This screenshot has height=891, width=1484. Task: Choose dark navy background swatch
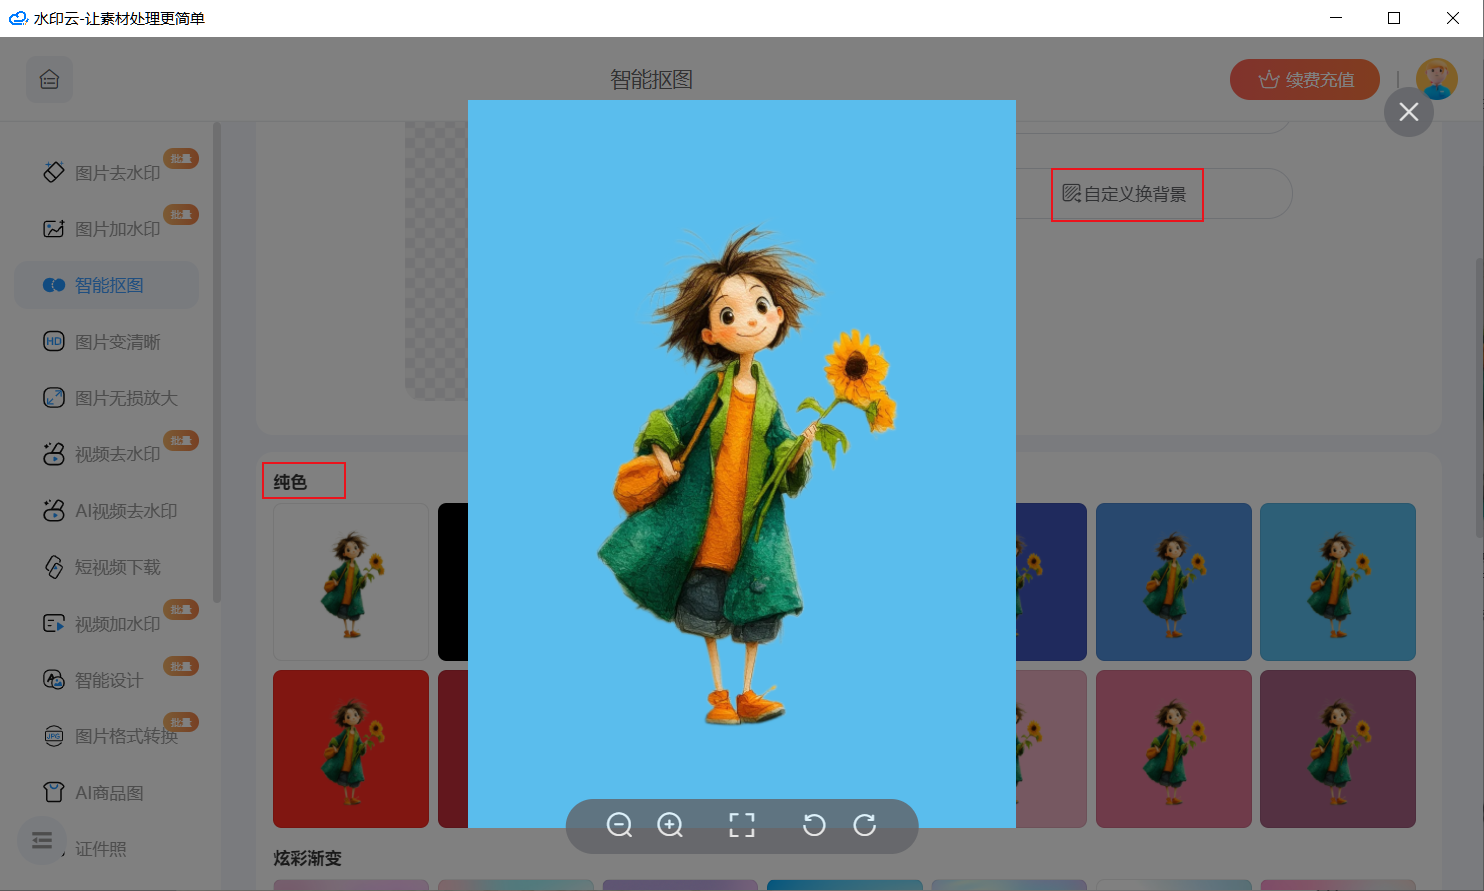pos(1051,582)
